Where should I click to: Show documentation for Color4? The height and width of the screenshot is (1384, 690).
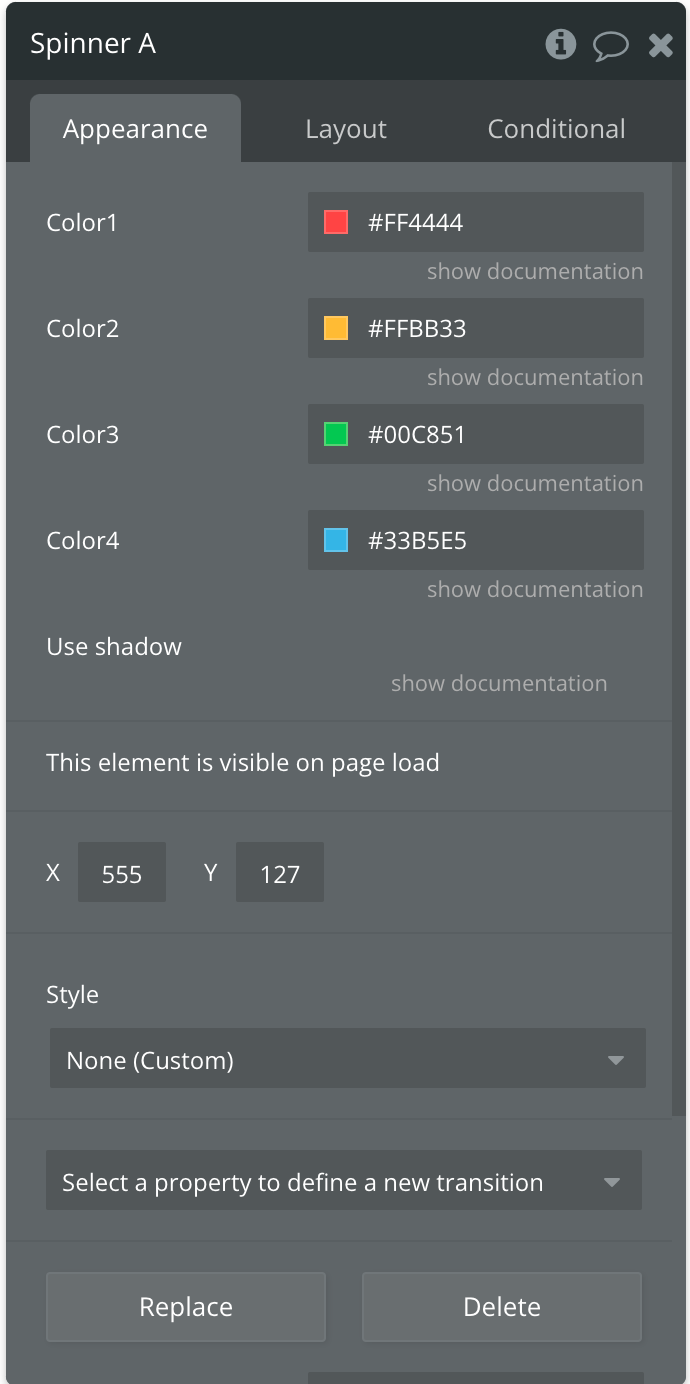coord(535,589)
